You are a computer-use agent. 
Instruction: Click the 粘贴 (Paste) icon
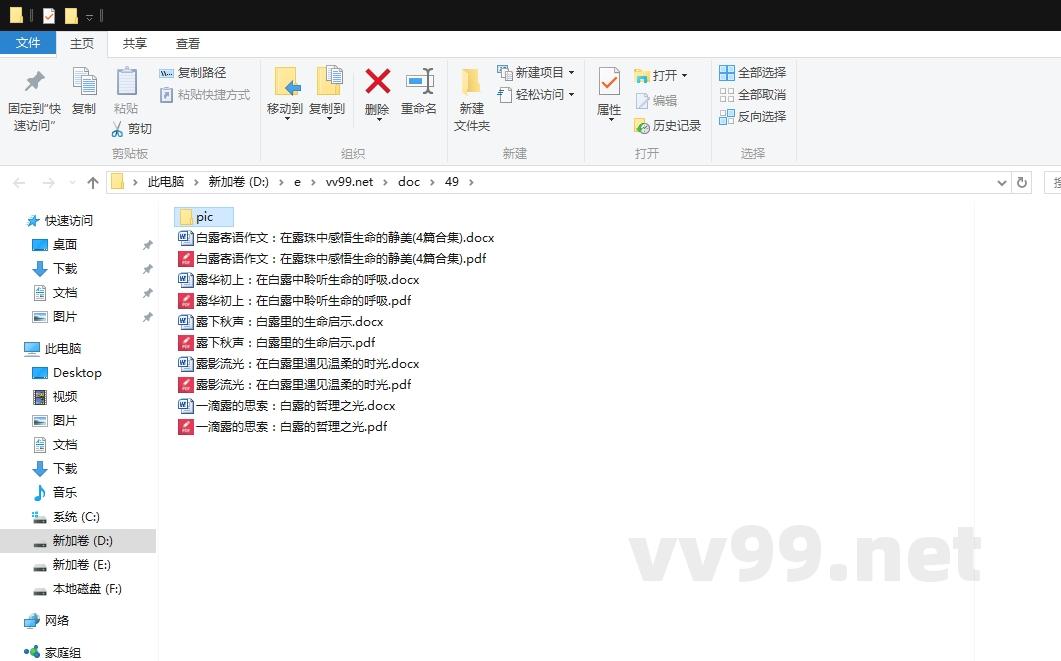[125, 85]
